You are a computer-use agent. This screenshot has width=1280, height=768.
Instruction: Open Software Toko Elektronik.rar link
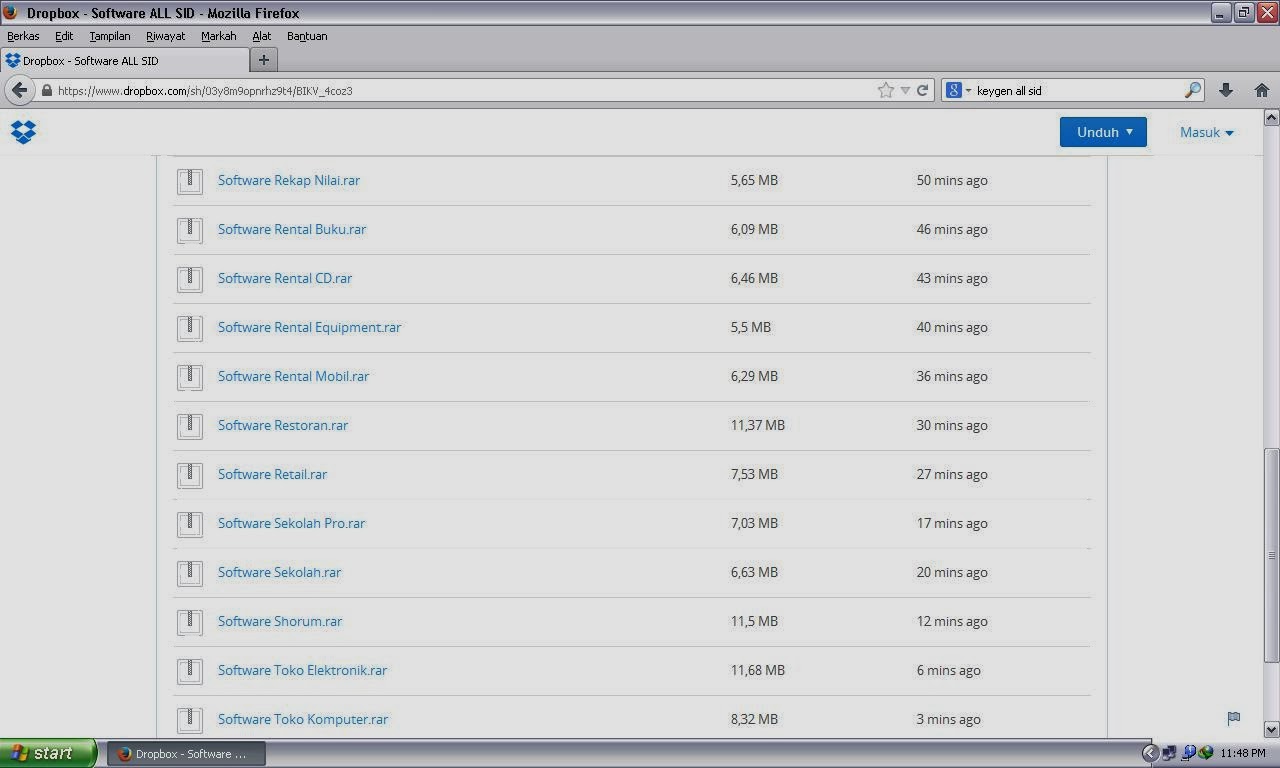pos(302,670)
